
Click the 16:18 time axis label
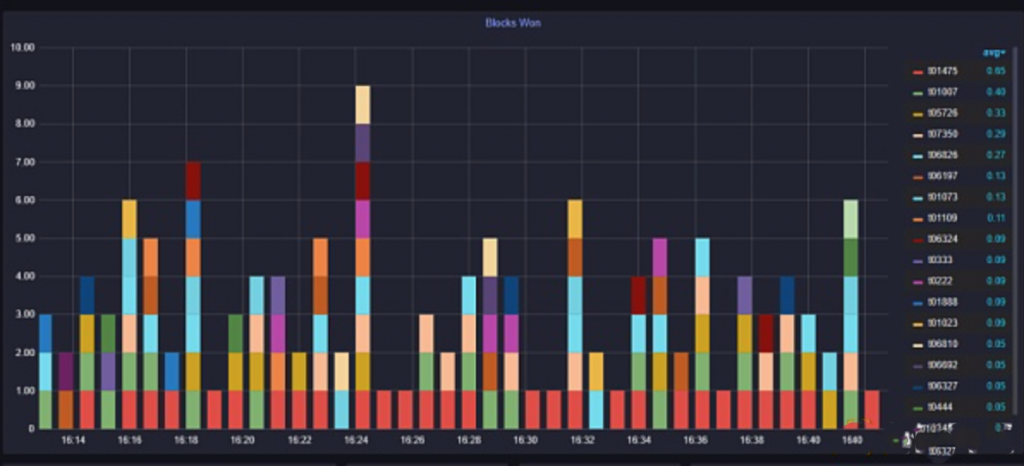[187, 440]
